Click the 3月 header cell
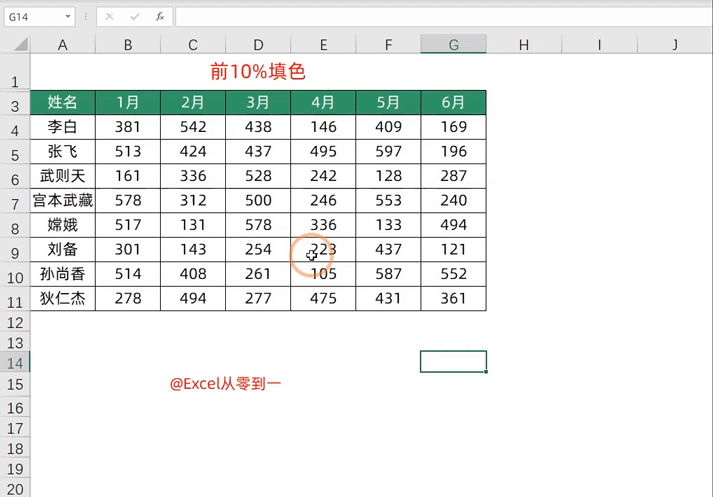713x497 pixels. [258, 102]
